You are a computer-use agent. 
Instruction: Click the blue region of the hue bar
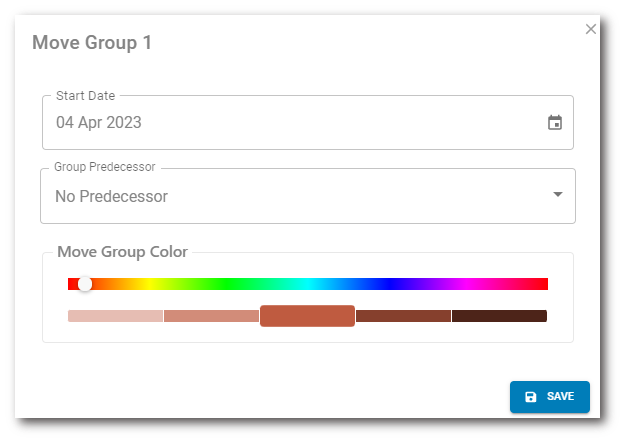click(388, 284)
